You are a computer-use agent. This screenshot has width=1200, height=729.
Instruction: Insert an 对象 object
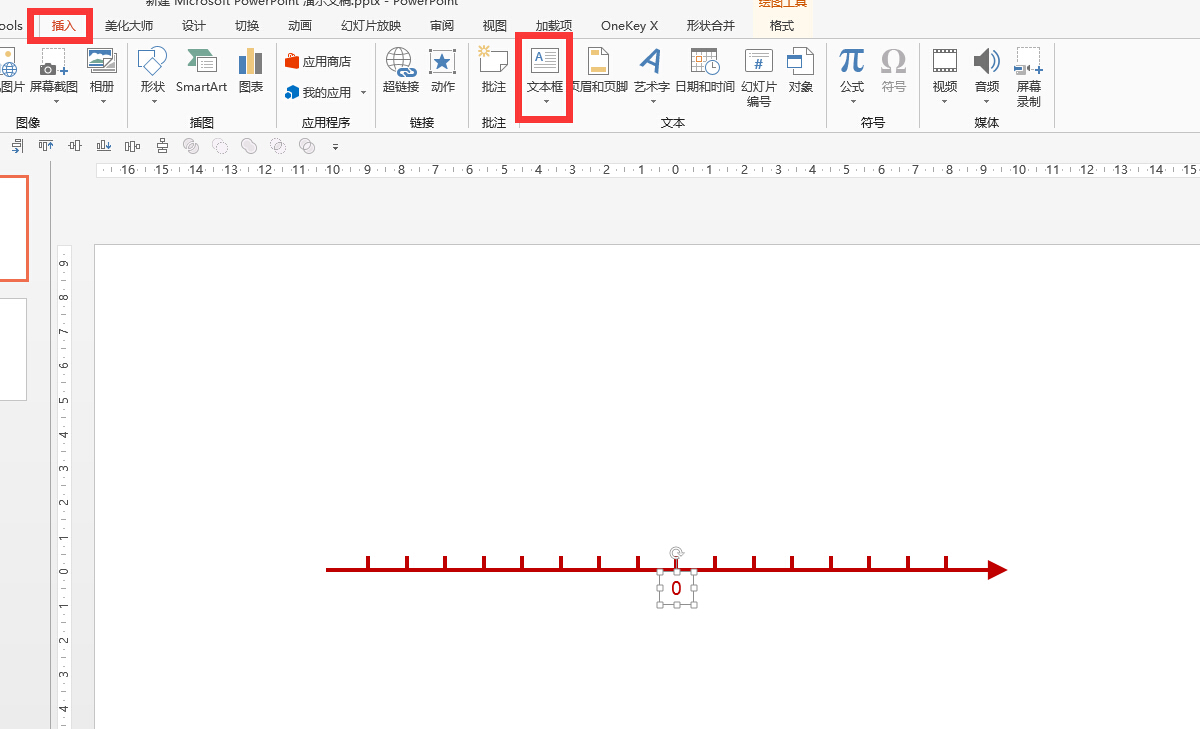pyautogui.click(x=801, y=70)
